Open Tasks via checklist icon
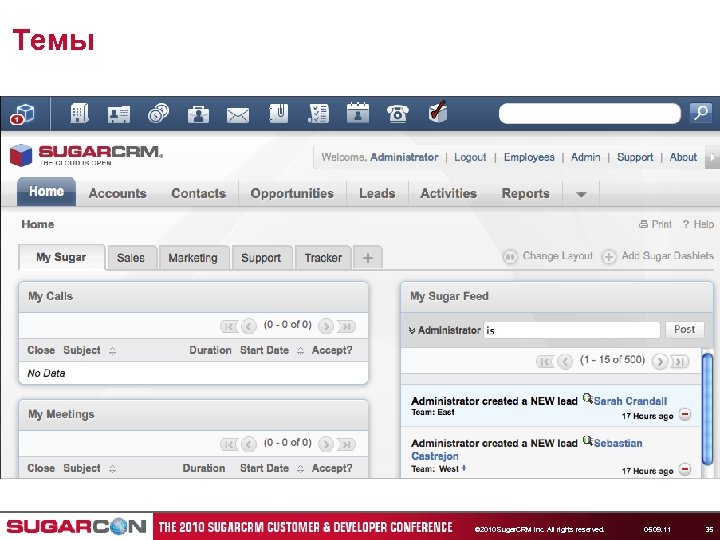The width and height of the screenshot is (720, 540). tap(318, 113)
